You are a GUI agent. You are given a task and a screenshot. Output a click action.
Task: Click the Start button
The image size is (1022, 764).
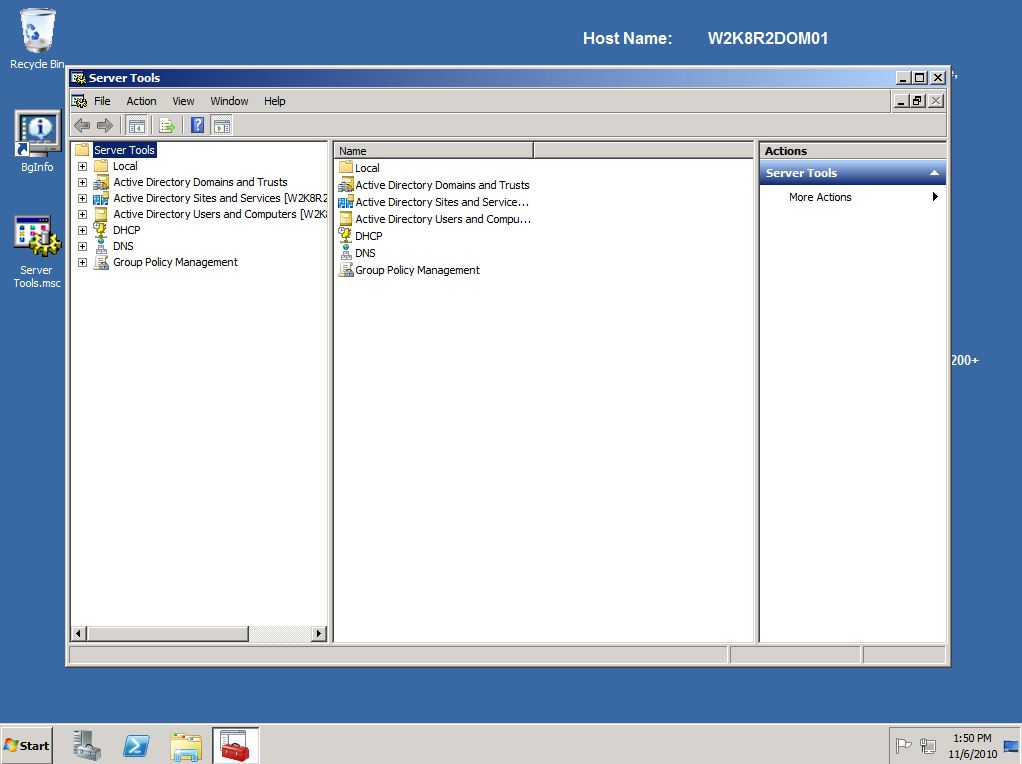pos(27,746)
